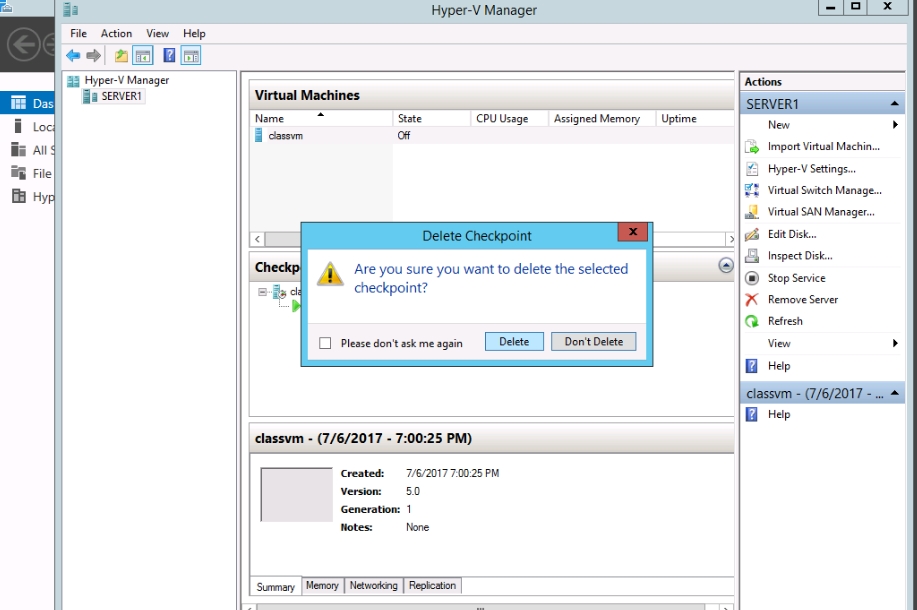Sort by the Assigned Memory column header
The width and height of the screenshot is (917, 610).
tap(602, 118)
